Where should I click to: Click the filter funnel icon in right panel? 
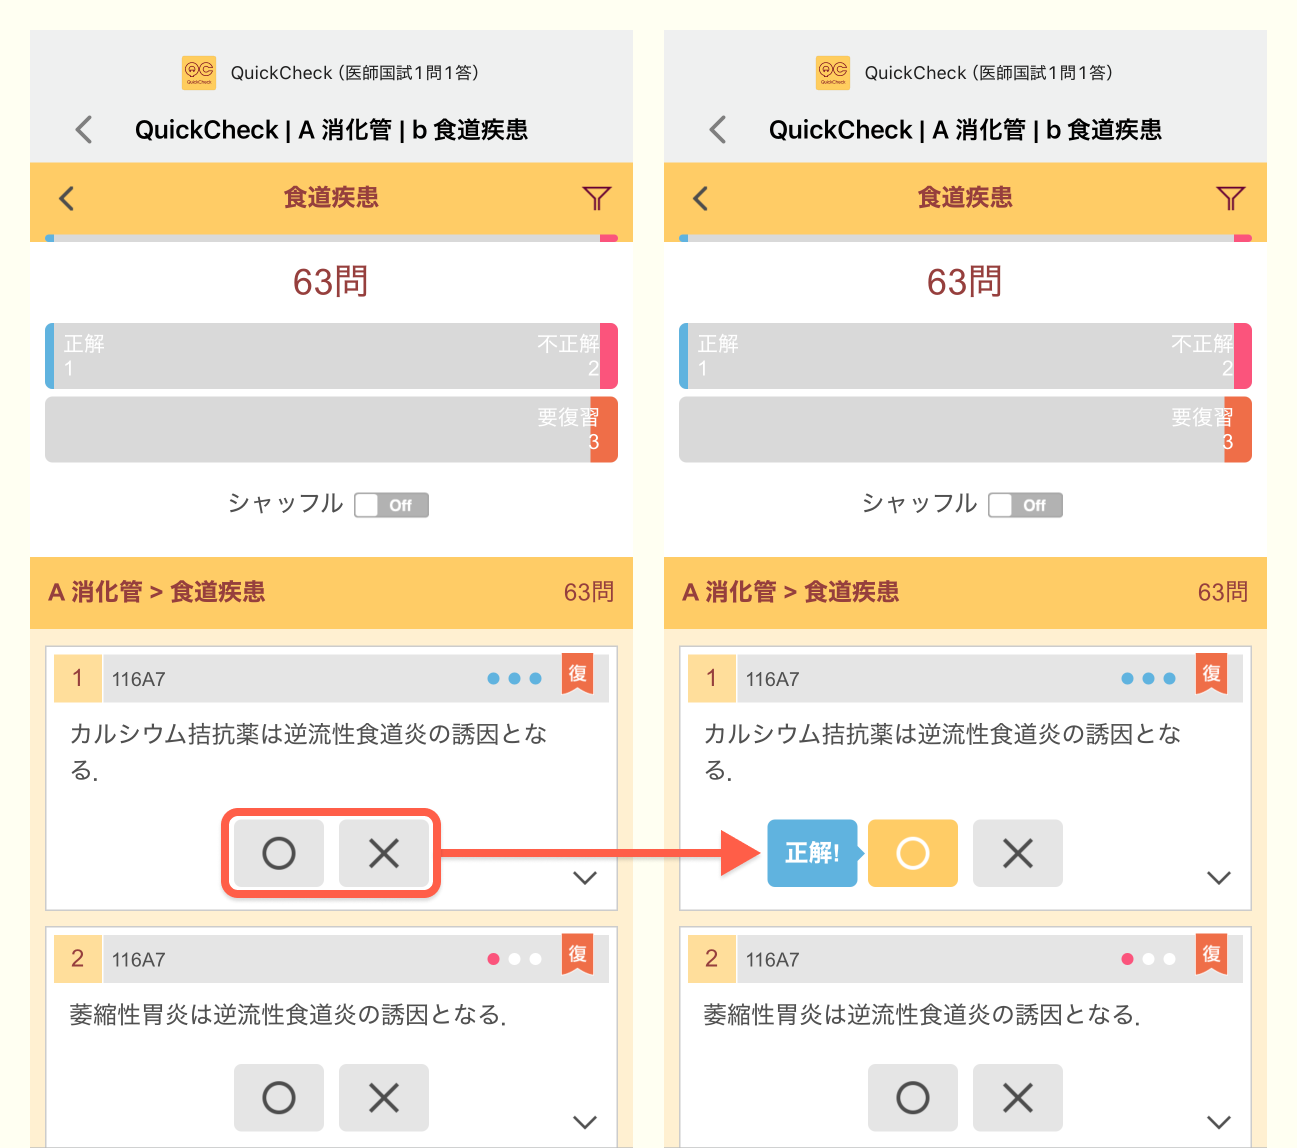coord(1230,198)
